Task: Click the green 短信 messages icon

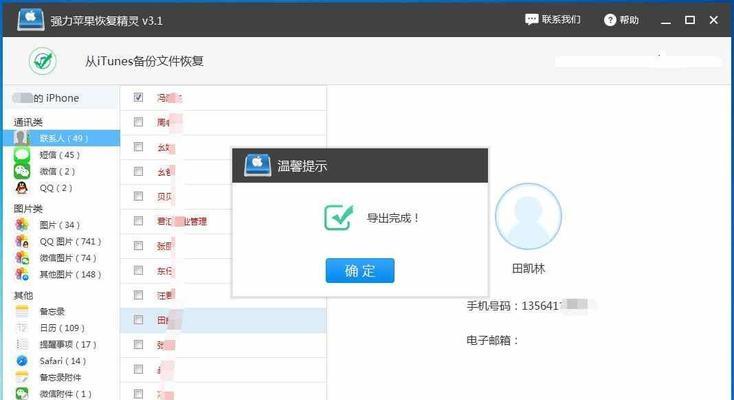Action: [22, 155]
